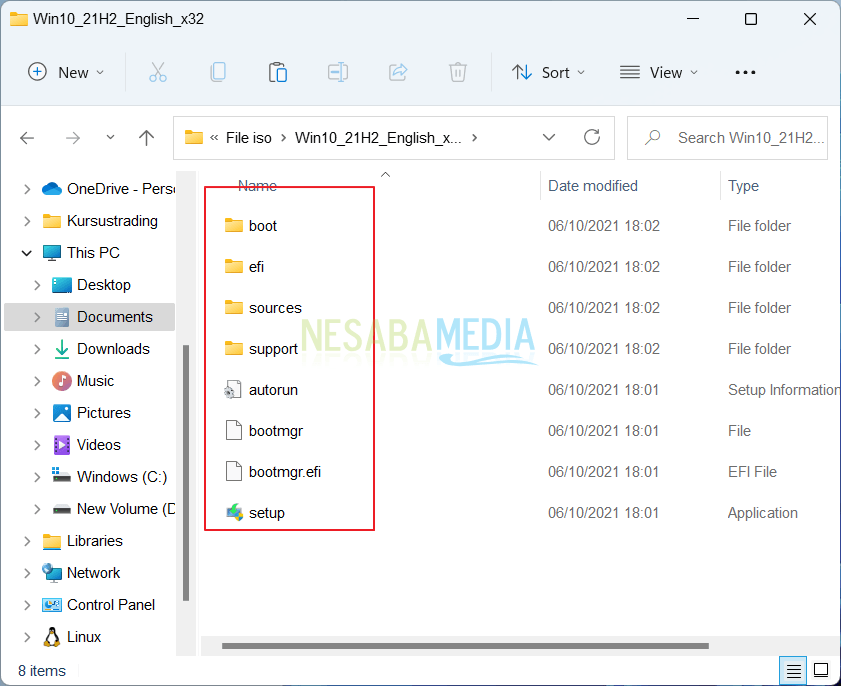This screenshot has width=841, height=686.
Task: Switch to Large icons view in status bar
Action: point(821,670)
